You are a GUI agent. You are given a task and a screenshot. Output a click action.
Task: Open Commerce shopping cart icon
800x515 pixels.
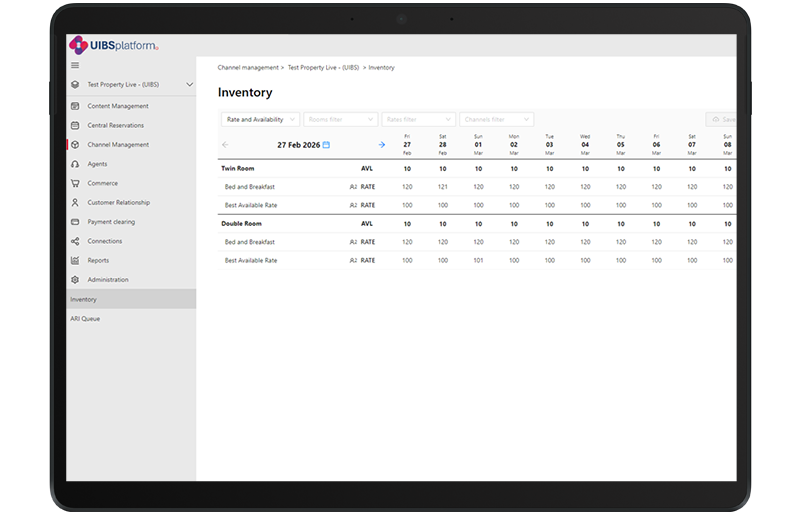pyautogui.click(x=75, y=183)
